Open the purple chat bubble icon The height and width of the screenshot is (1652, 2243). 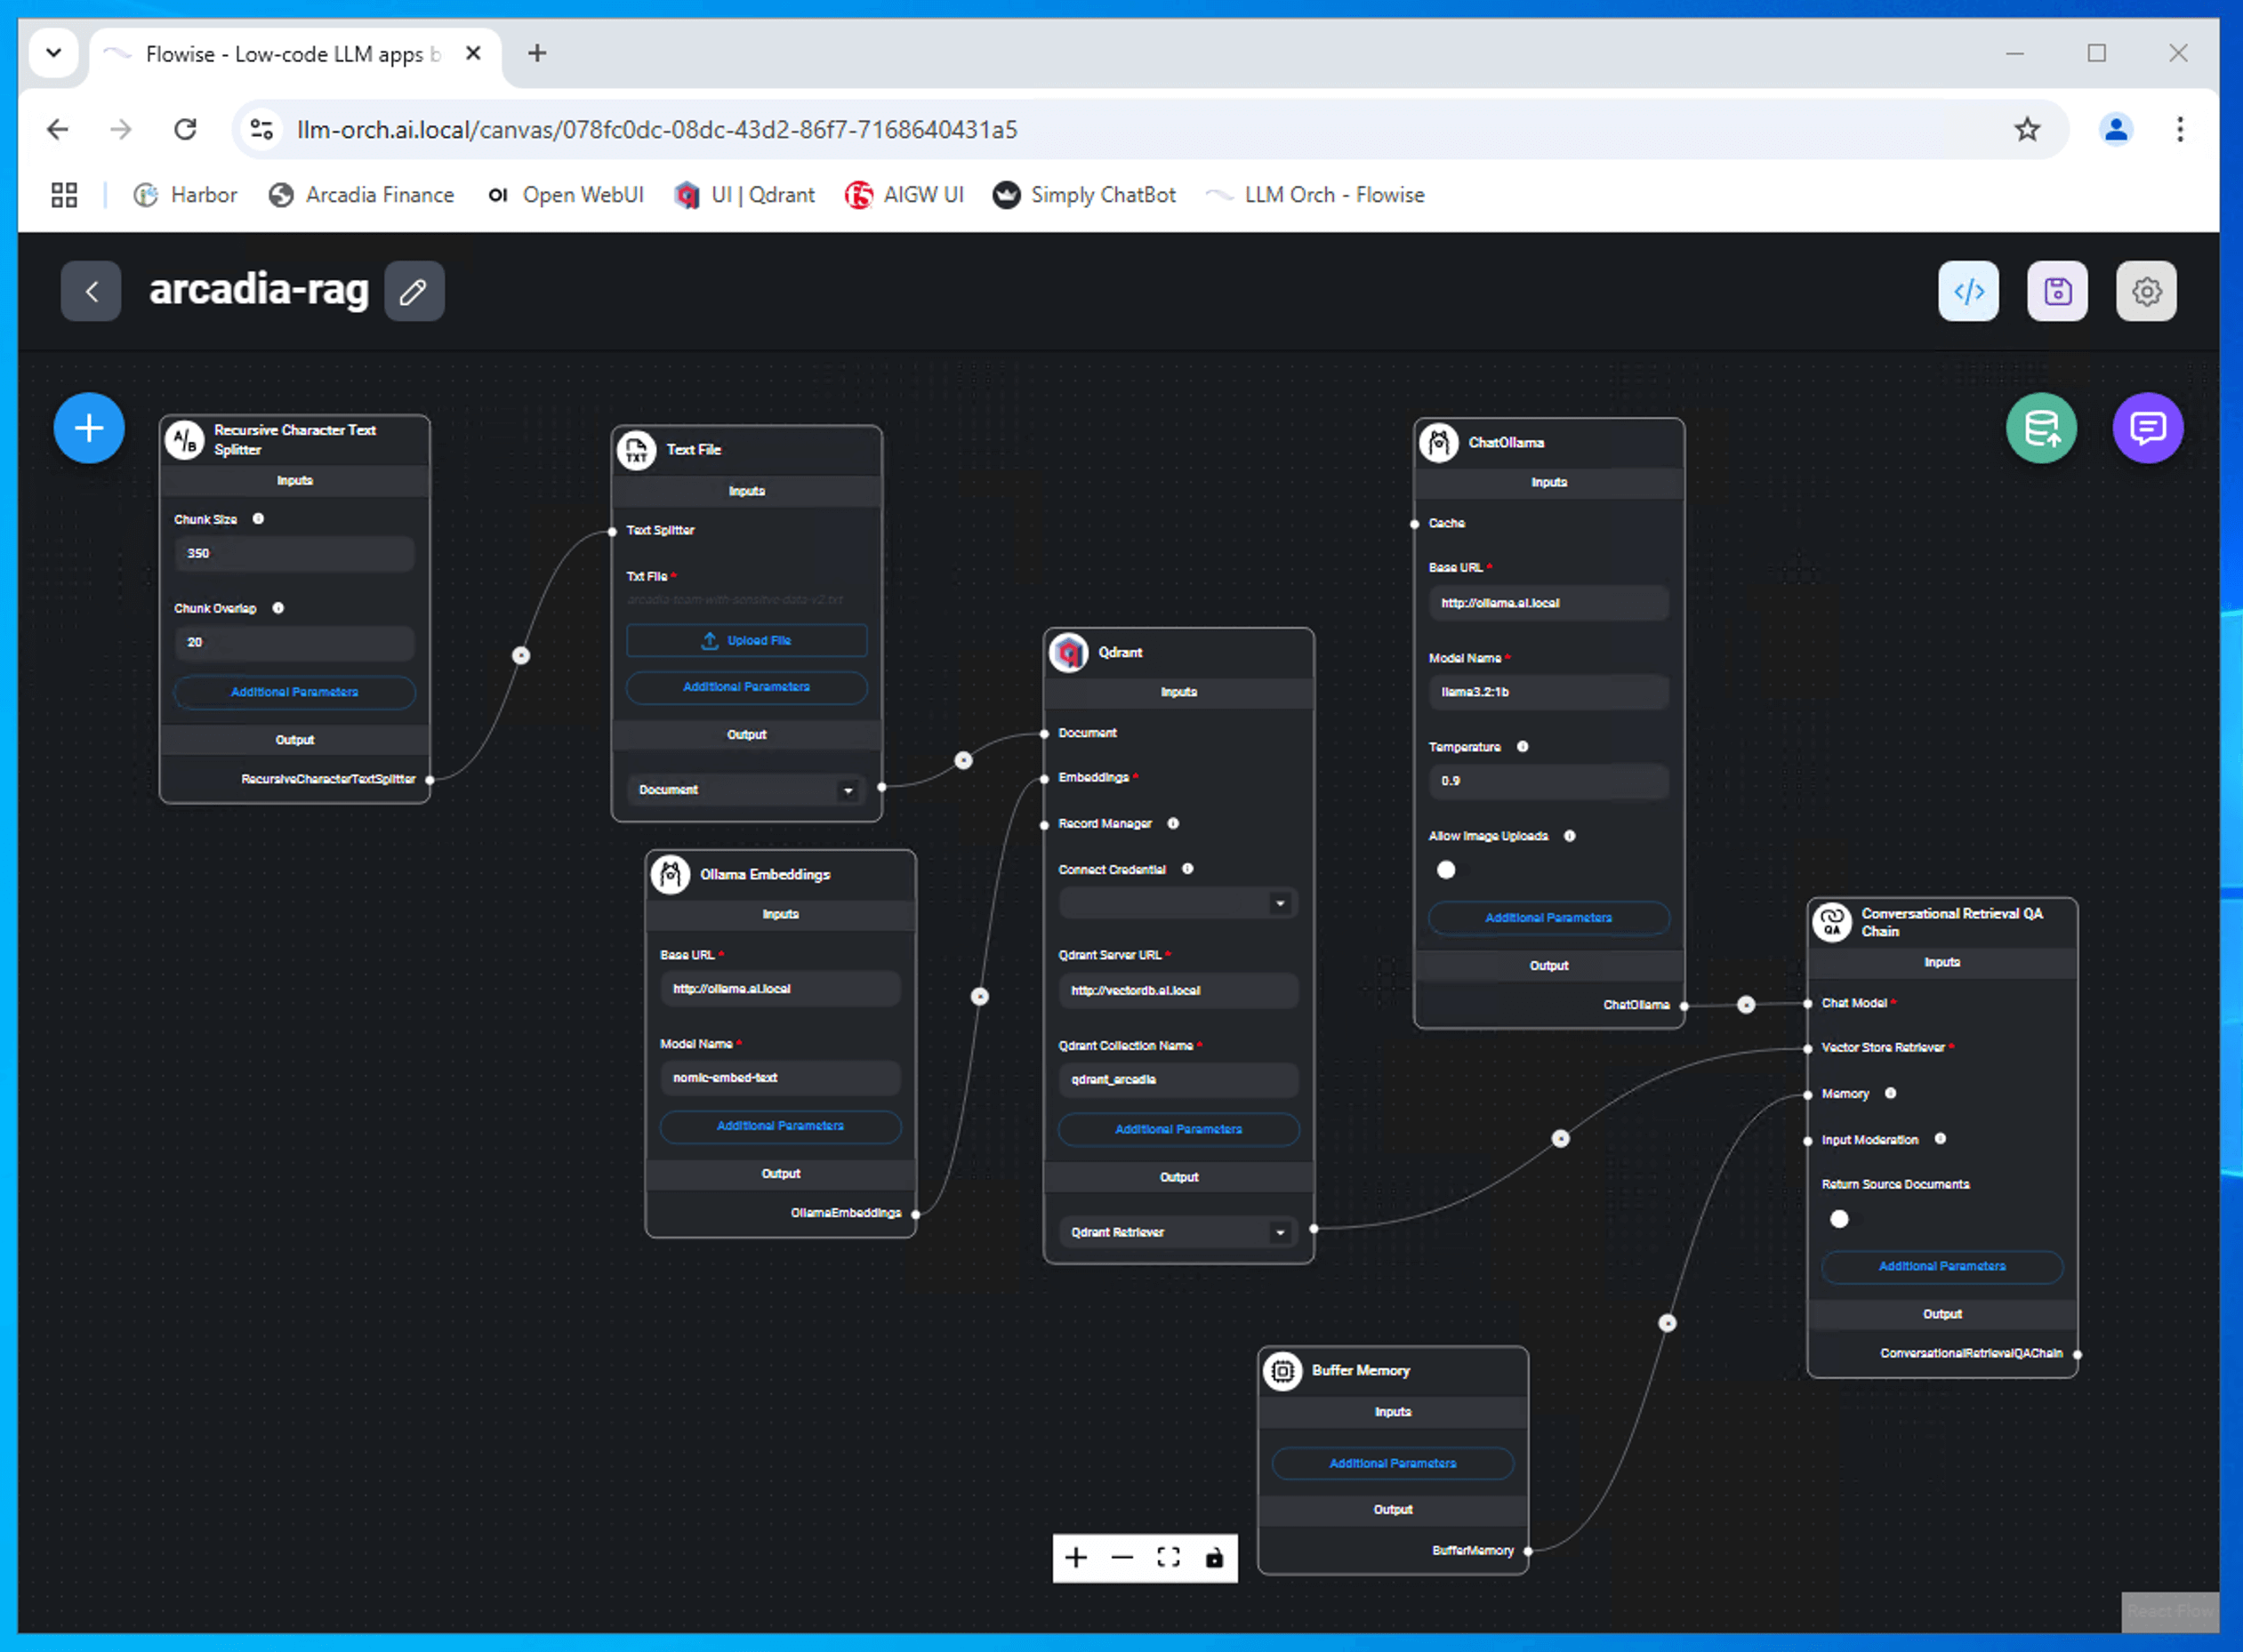coord(2147,428)
